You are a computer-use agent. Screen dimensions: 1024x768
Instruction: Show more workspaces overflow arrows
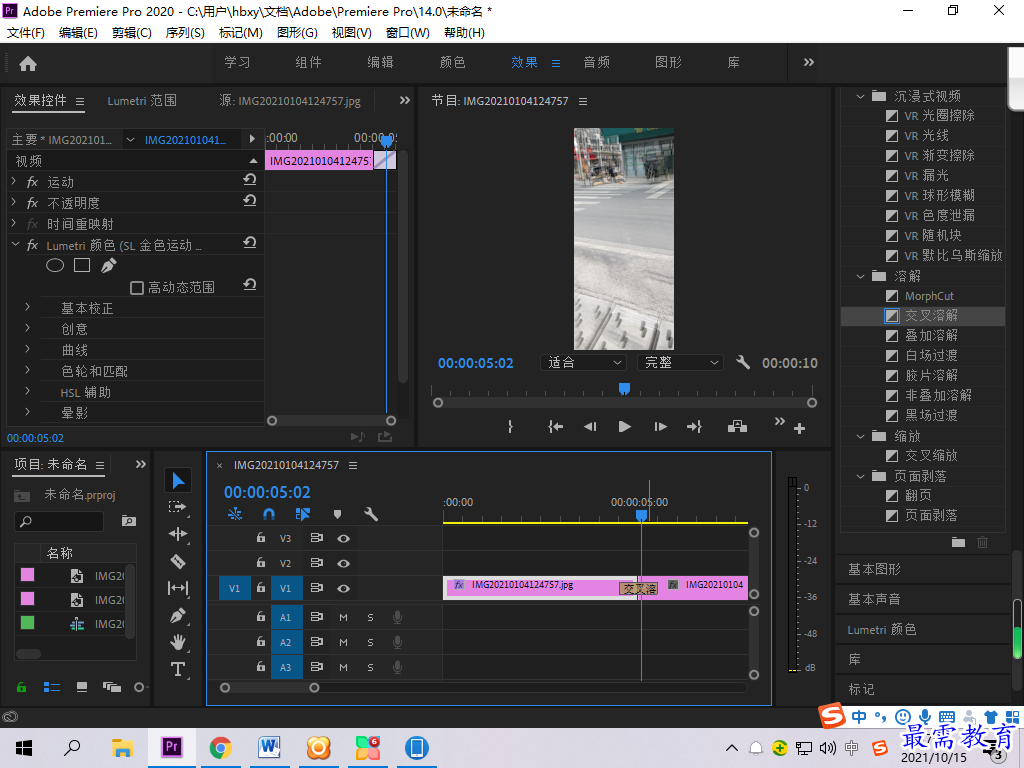(x=808, y=62)
